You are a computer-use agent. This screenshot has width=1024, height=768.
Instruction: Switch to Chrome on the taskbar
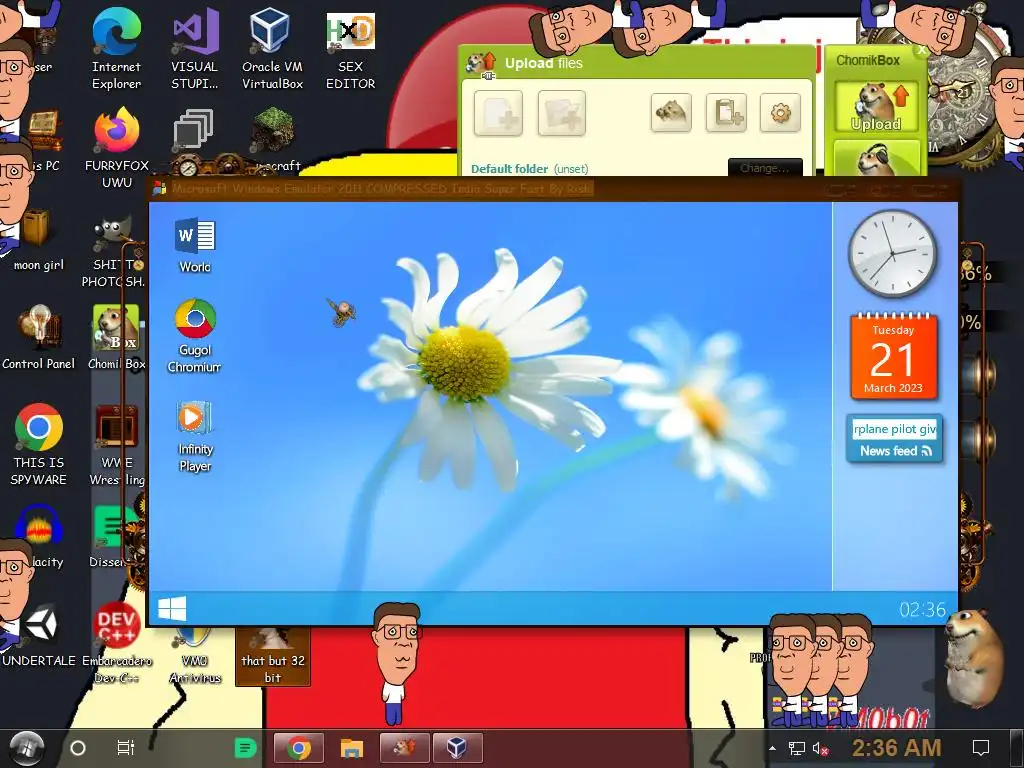click(299, 748)
